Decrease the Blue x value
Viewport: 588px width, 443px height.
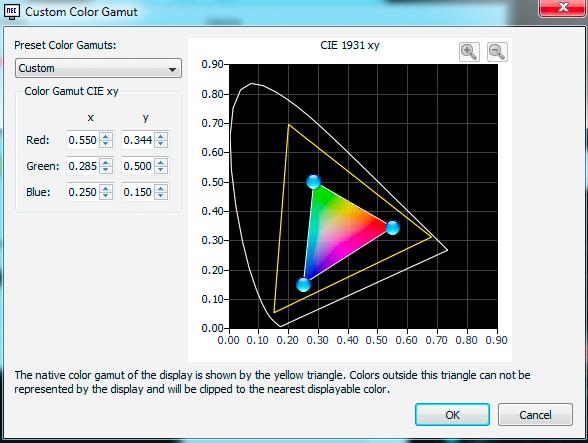(x=106, y=196)
